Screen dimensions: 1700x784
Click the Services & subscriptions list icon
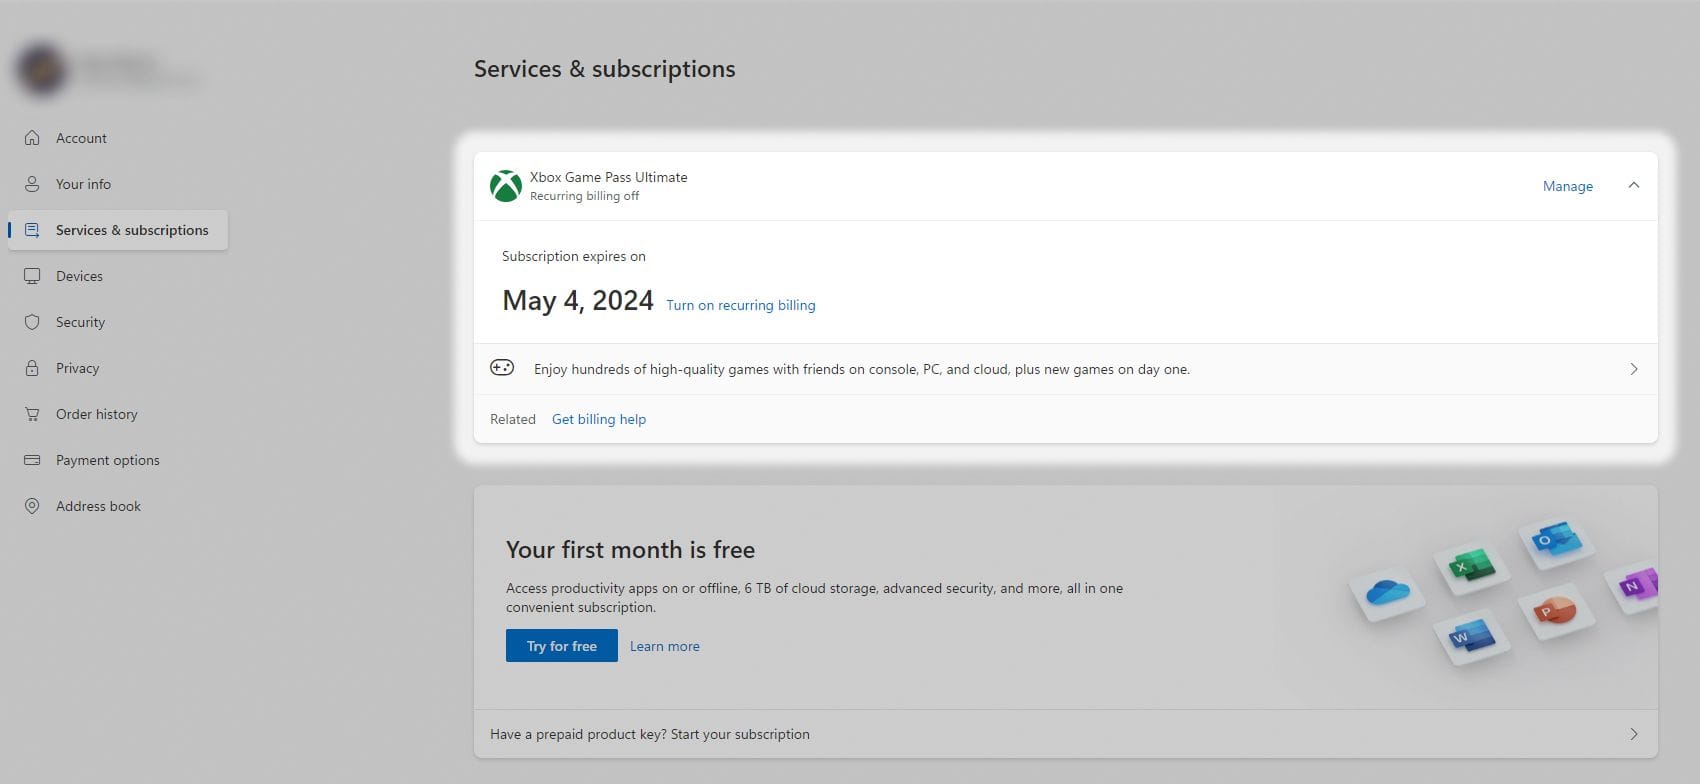pos(32,230)
